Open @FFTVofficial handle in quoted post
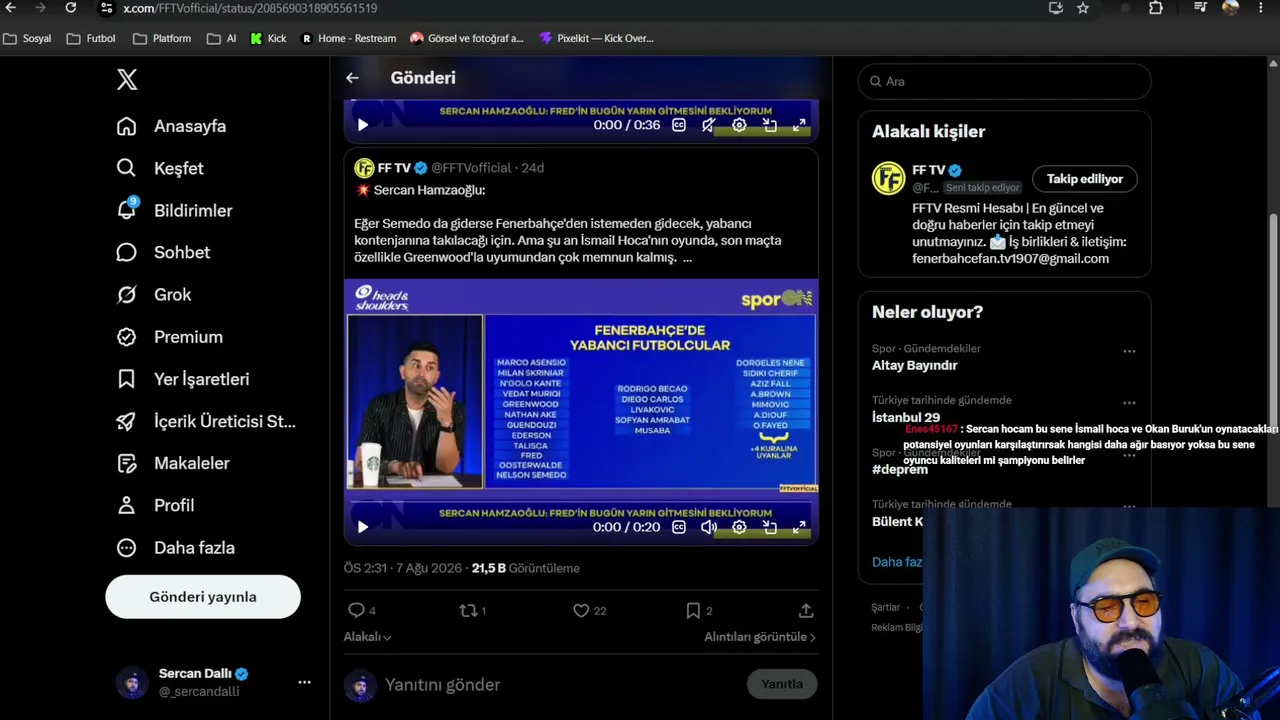The image size is (1280, 720). coord(471,168)
